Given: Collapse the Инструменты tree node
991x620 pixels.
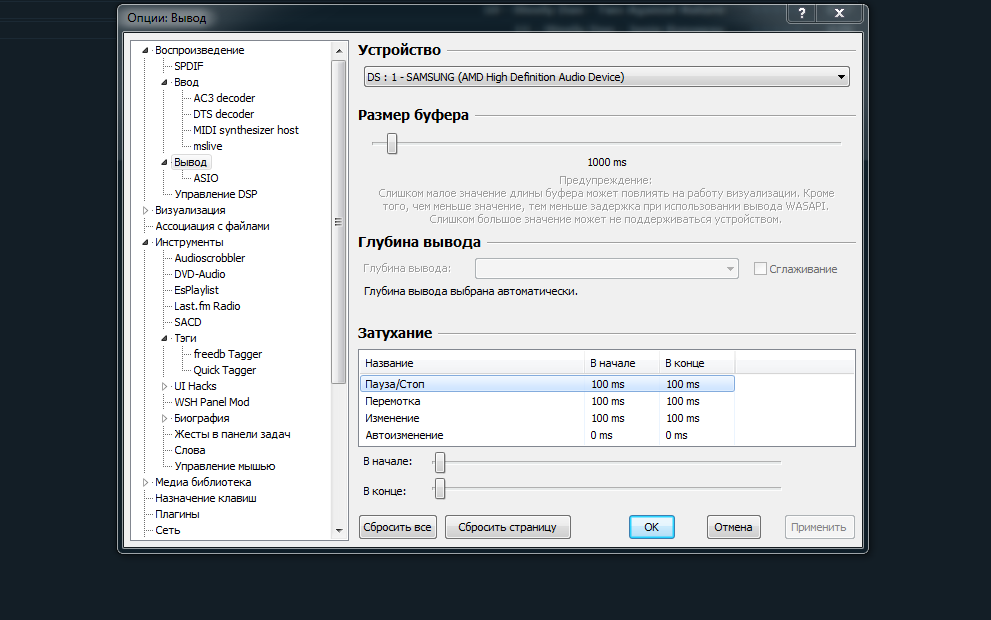Looking at the screenshot, I should point(146,243).
